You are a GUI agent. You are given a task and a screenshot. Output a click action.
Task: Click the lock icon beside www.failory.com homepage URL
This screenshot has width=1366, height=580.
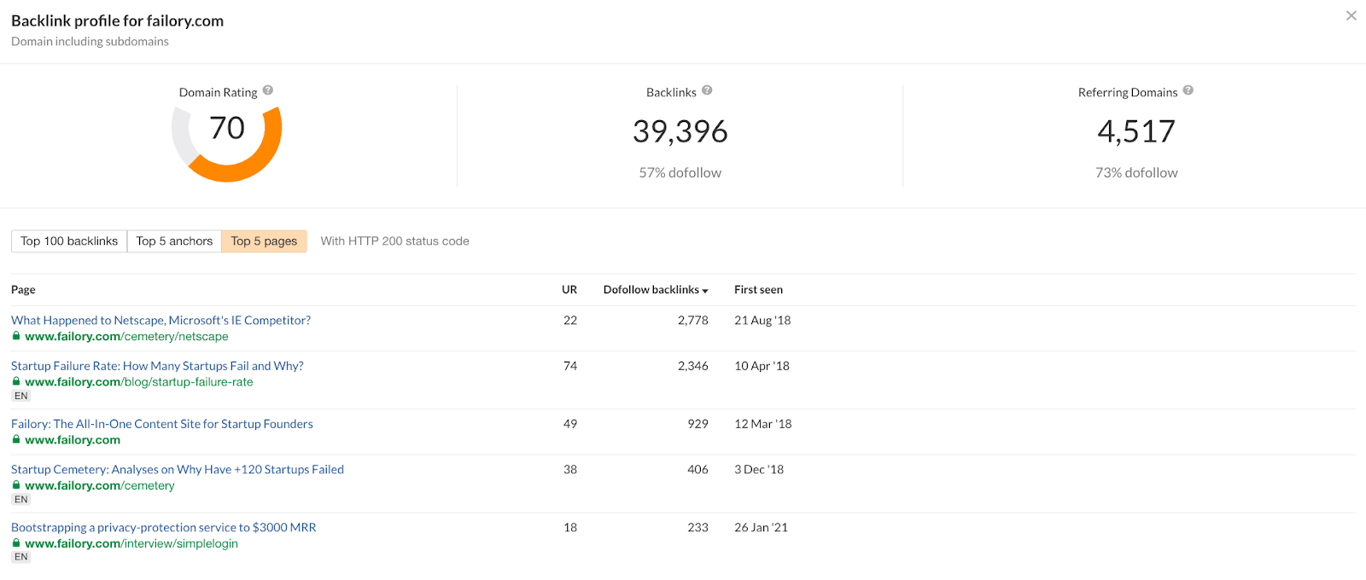pyautogui.click(x=16, y=440)
